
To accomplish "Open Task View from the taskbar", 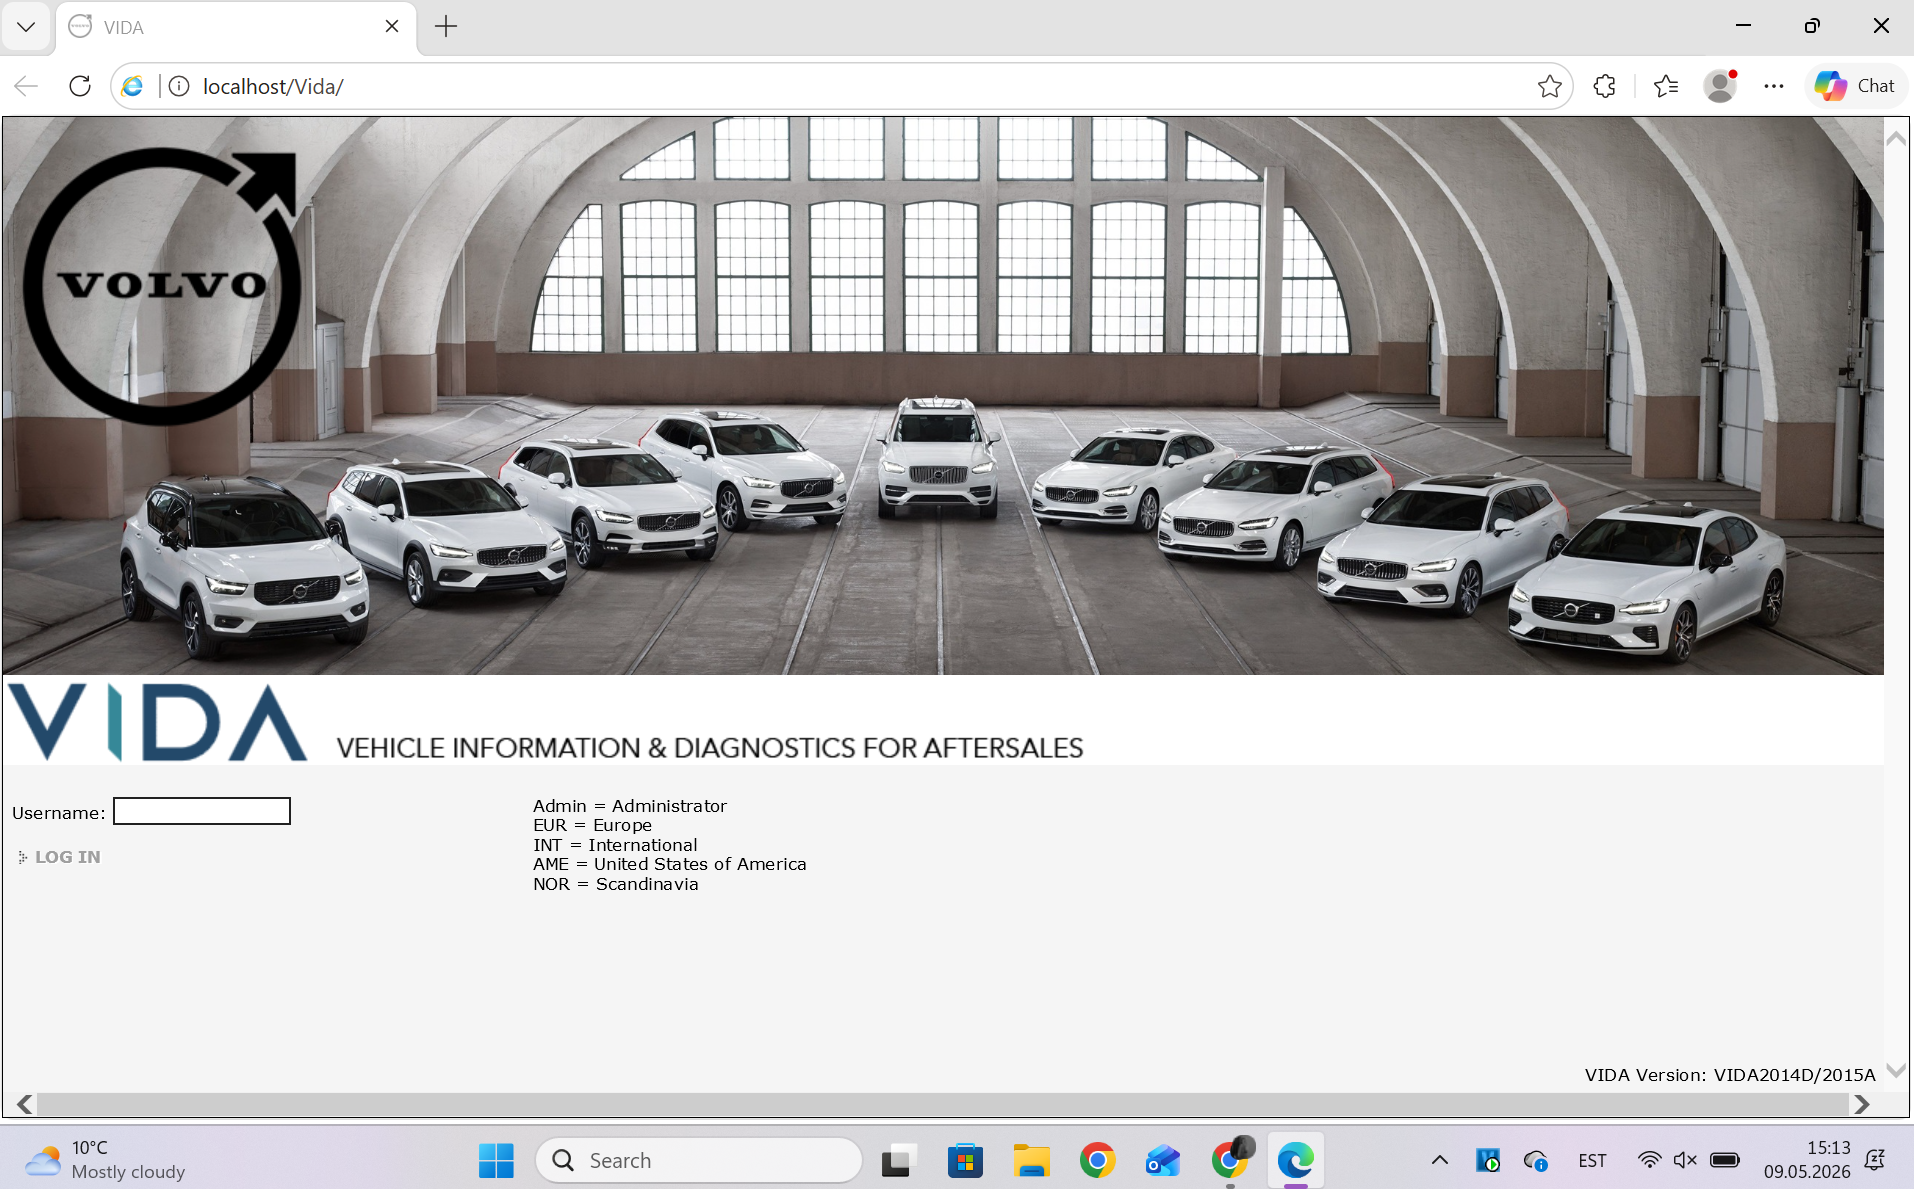I will [x=899, y=1160].
